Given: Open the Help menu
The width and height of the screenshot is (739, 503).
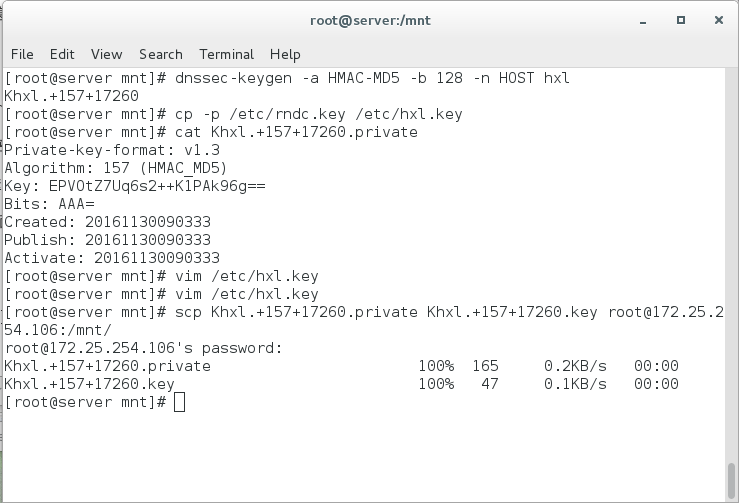Looking at the screenshot, I should [285, 54].
